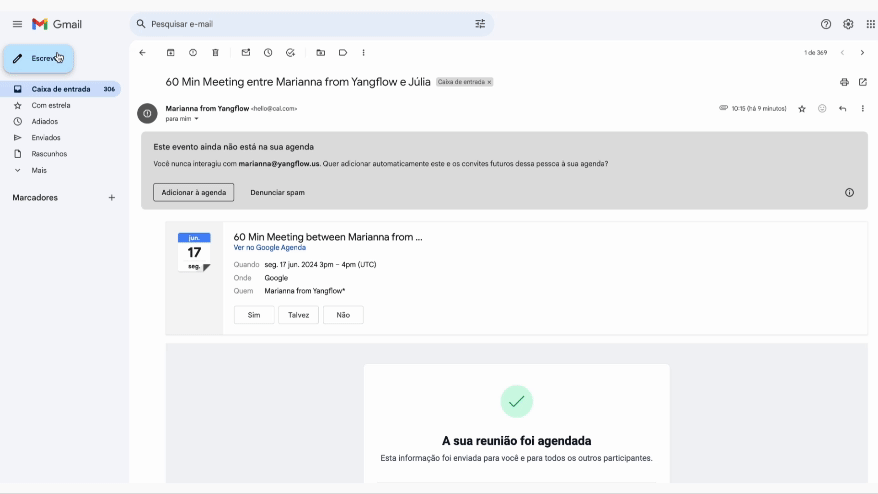Expand recipient details next to para mim
The height and width of the screenshot is (494, 878).
[x=197, y=119]
